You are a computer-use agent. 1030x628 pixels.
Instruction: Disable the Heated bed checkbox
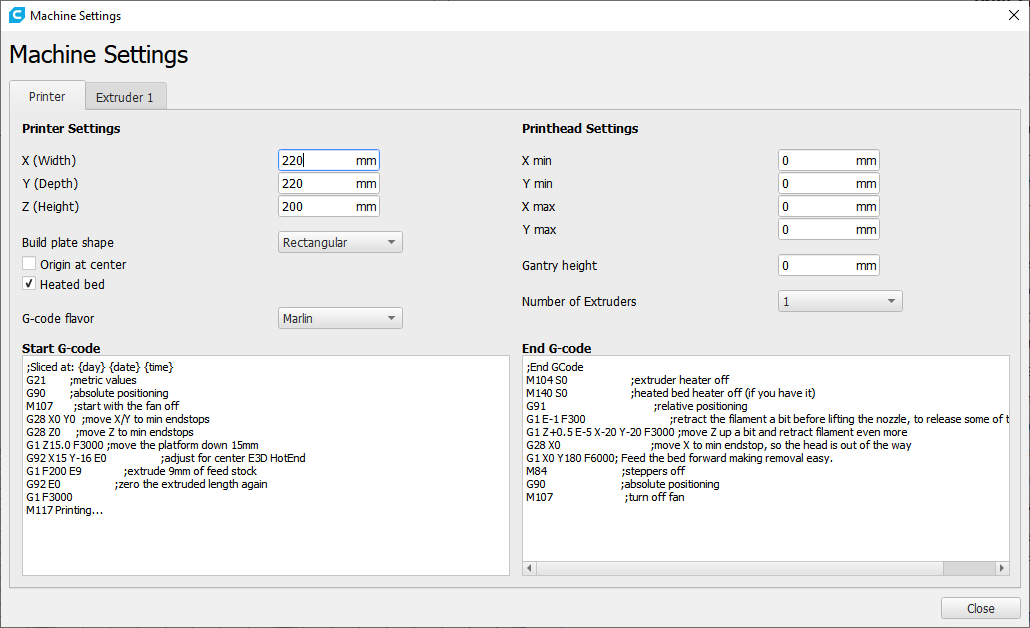pyautogui.click(x=28, y=283)
